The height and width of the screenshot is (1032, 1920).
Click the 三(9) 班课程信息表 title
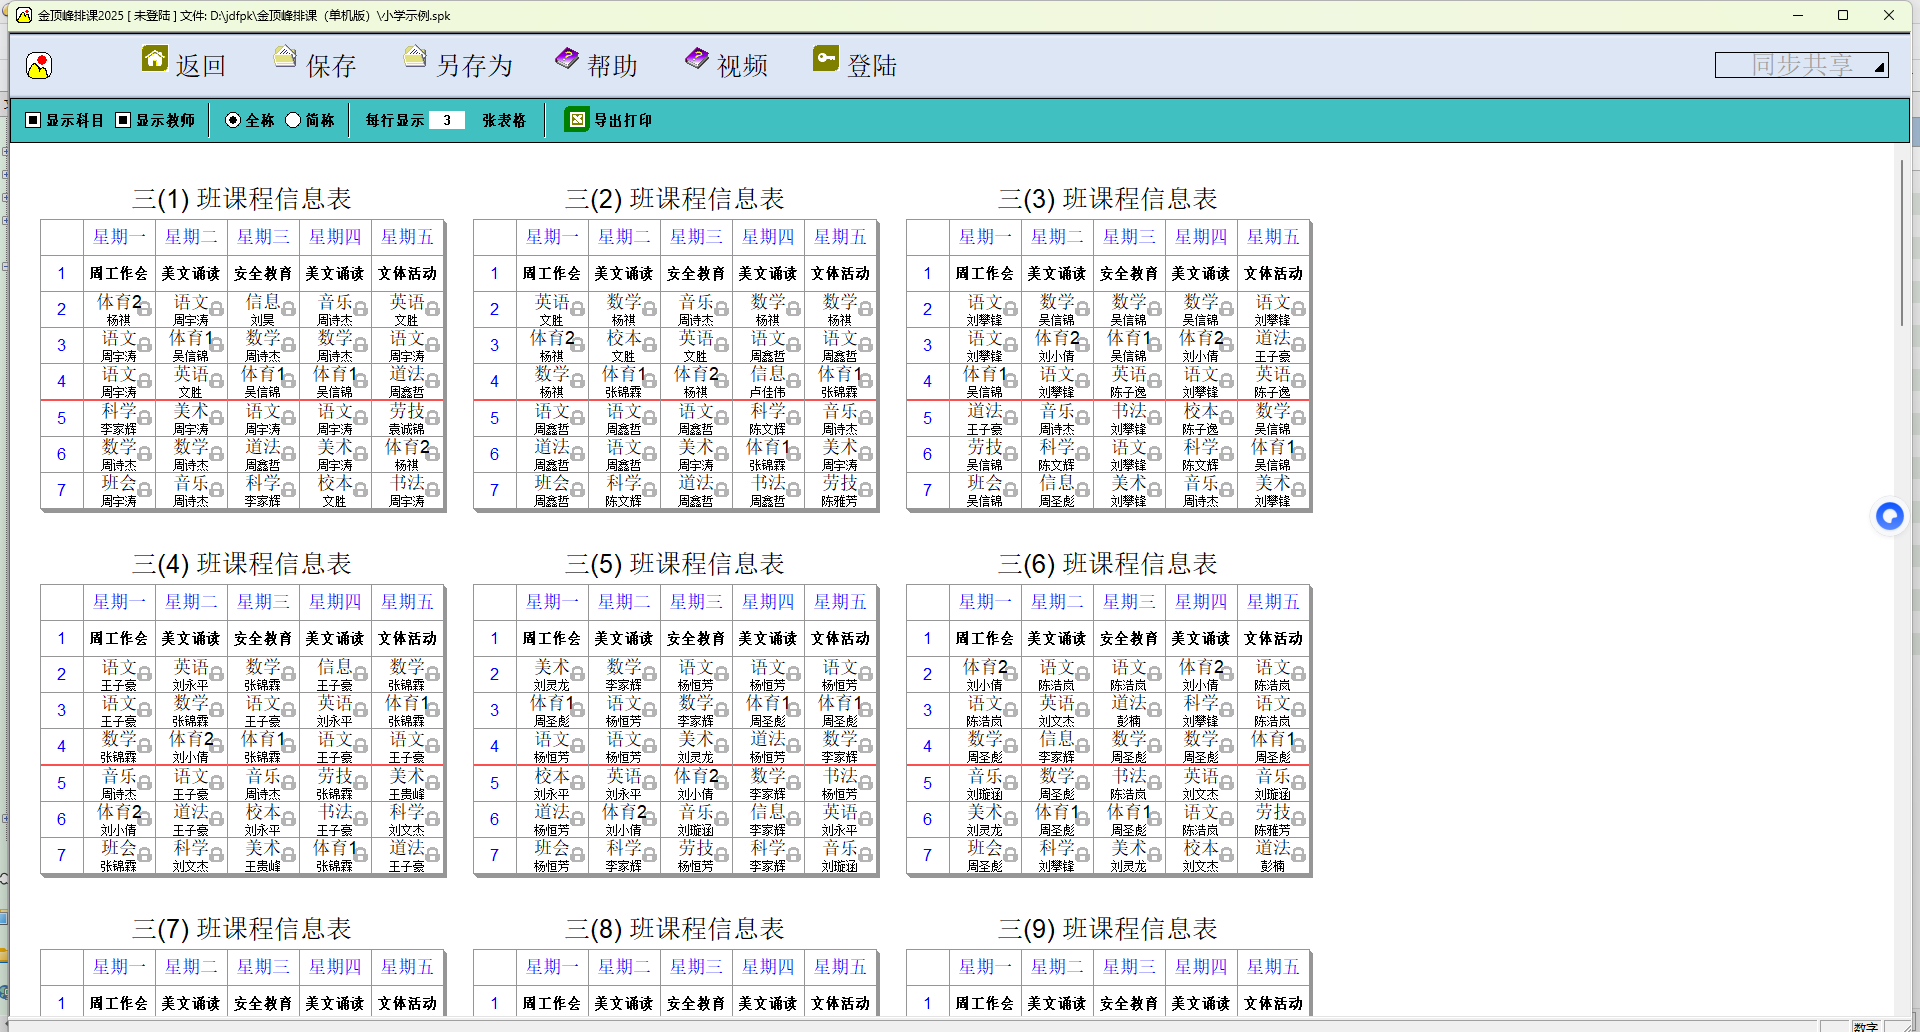(1108, 929)
